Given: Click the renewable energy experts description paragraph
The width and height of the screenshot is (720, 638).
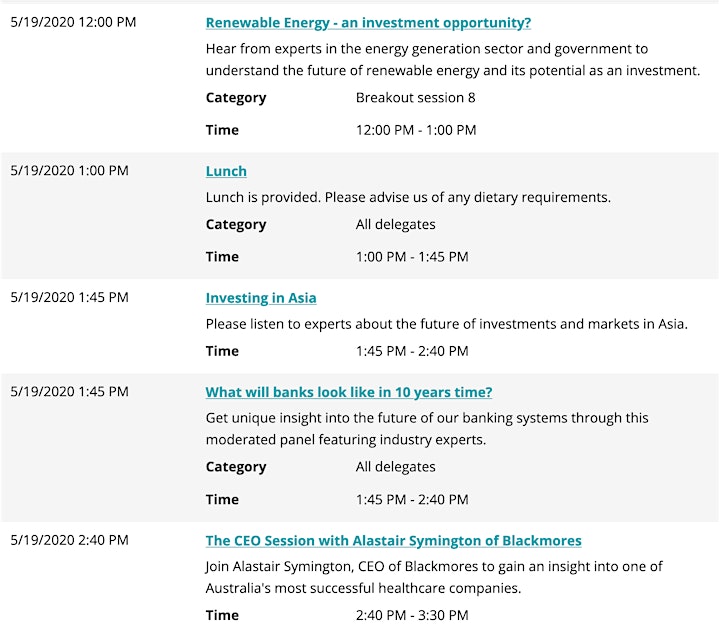Looking at the screenshot, I should tap(453, 60).
